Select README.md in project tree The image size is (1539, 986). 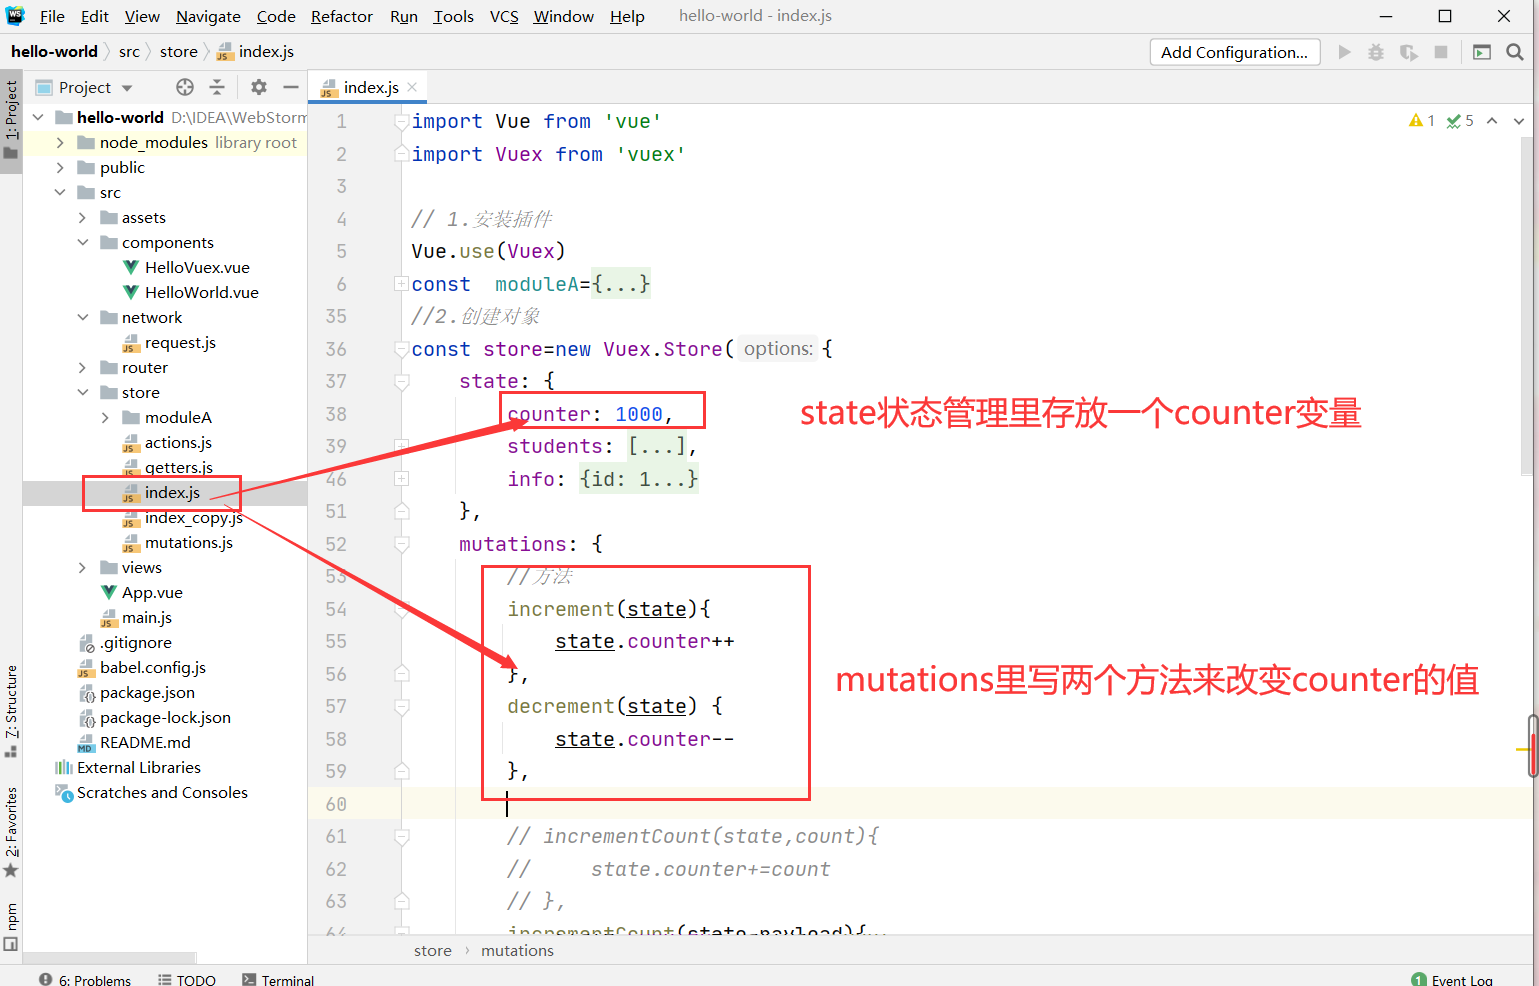(x=145, y=742)
